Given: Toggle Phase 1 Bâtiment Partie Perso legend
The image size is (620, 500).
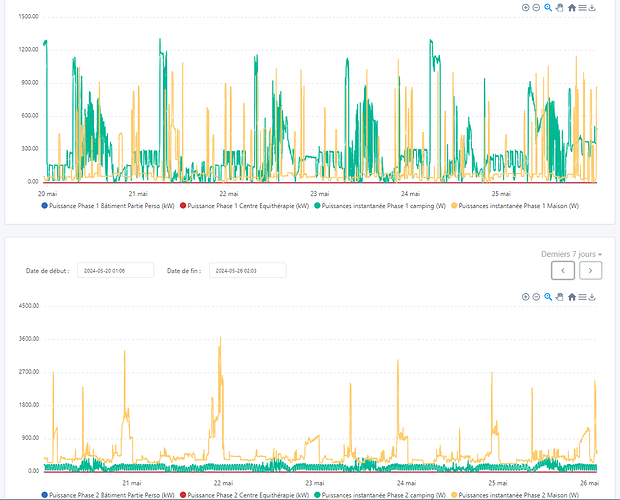Looking at the screenshot, I should [x=105, y=205].
